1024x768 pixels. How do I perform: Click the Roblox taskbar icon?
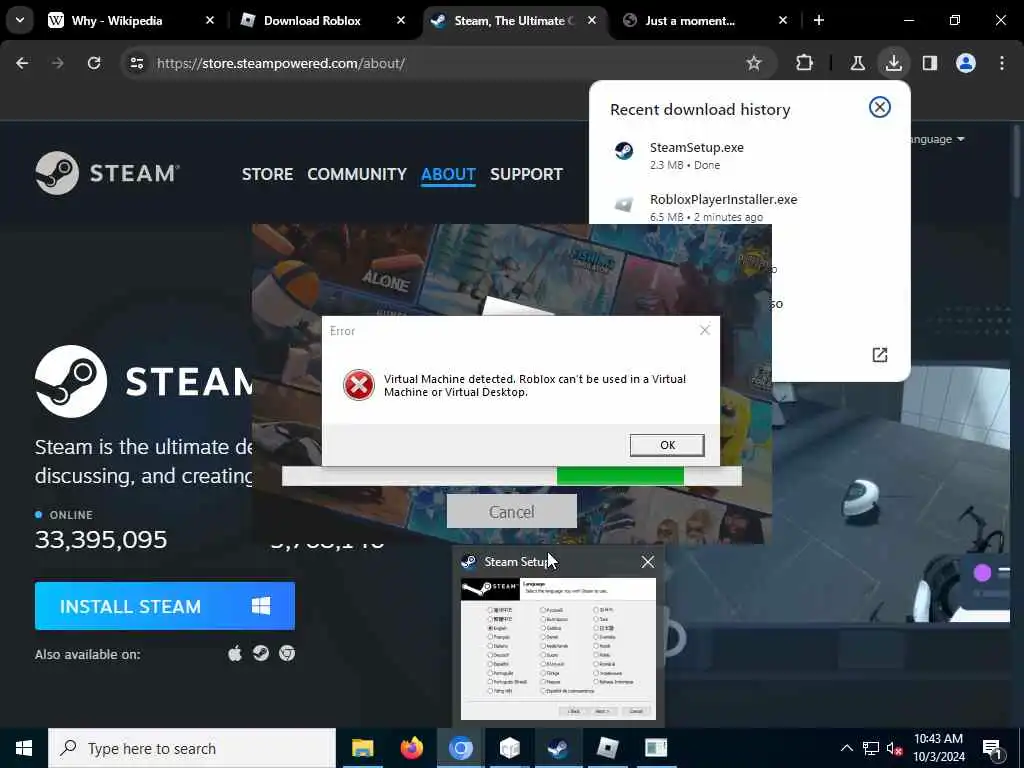tap(607, 748)
